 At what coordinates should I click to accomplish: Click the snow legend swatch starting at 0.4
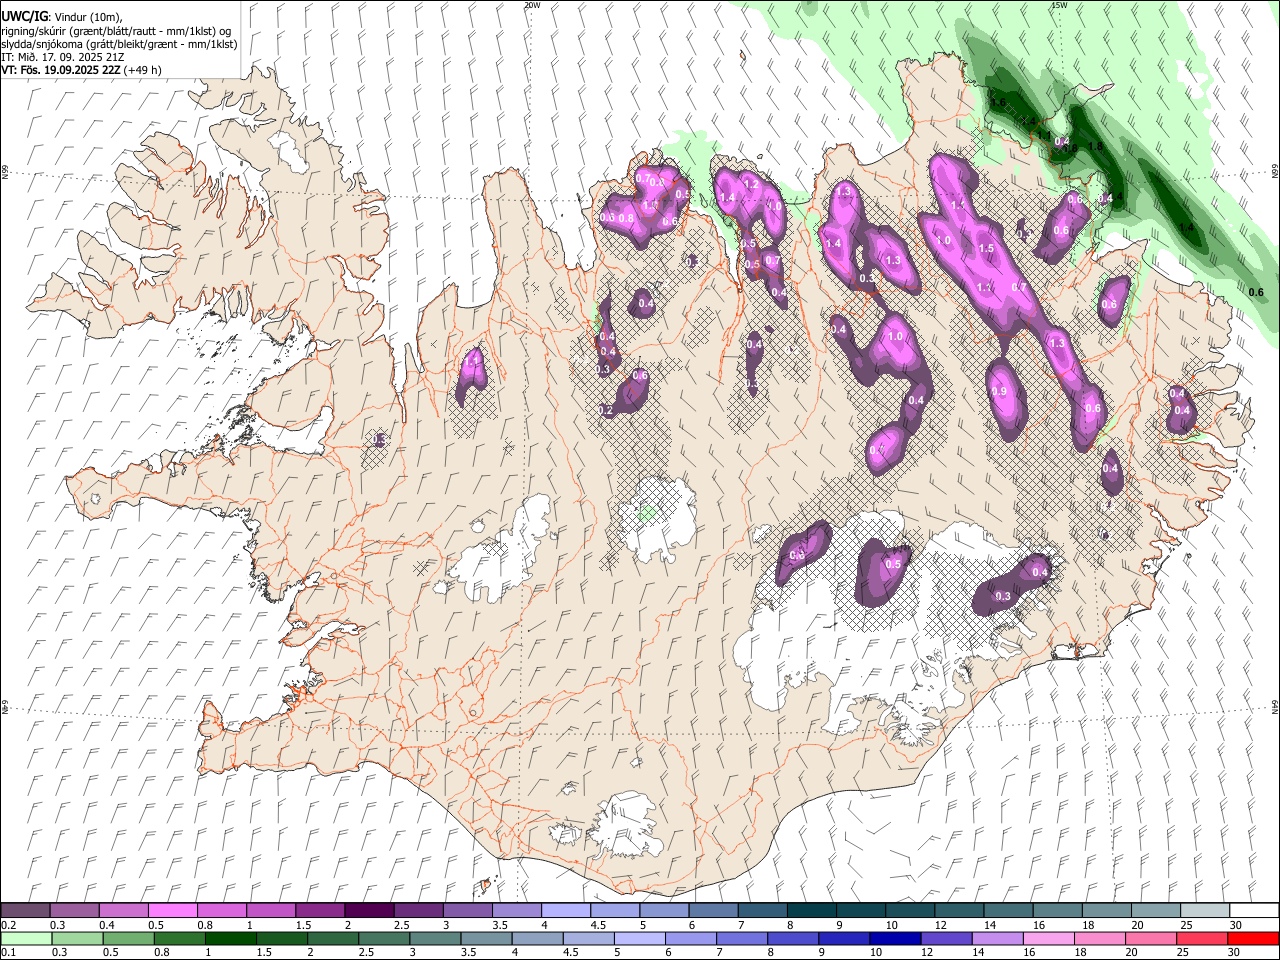click(123, 911)
